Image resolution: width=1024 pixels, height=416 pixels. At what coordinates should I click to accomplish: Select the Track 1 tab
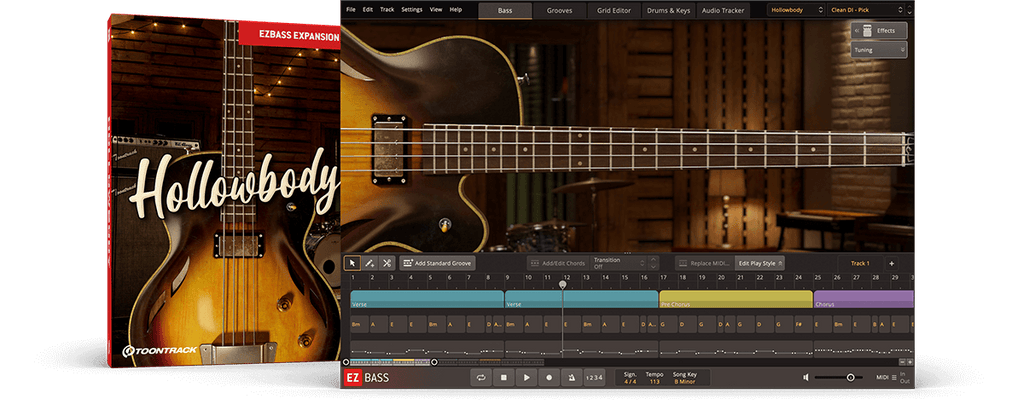tap(860, 263)
